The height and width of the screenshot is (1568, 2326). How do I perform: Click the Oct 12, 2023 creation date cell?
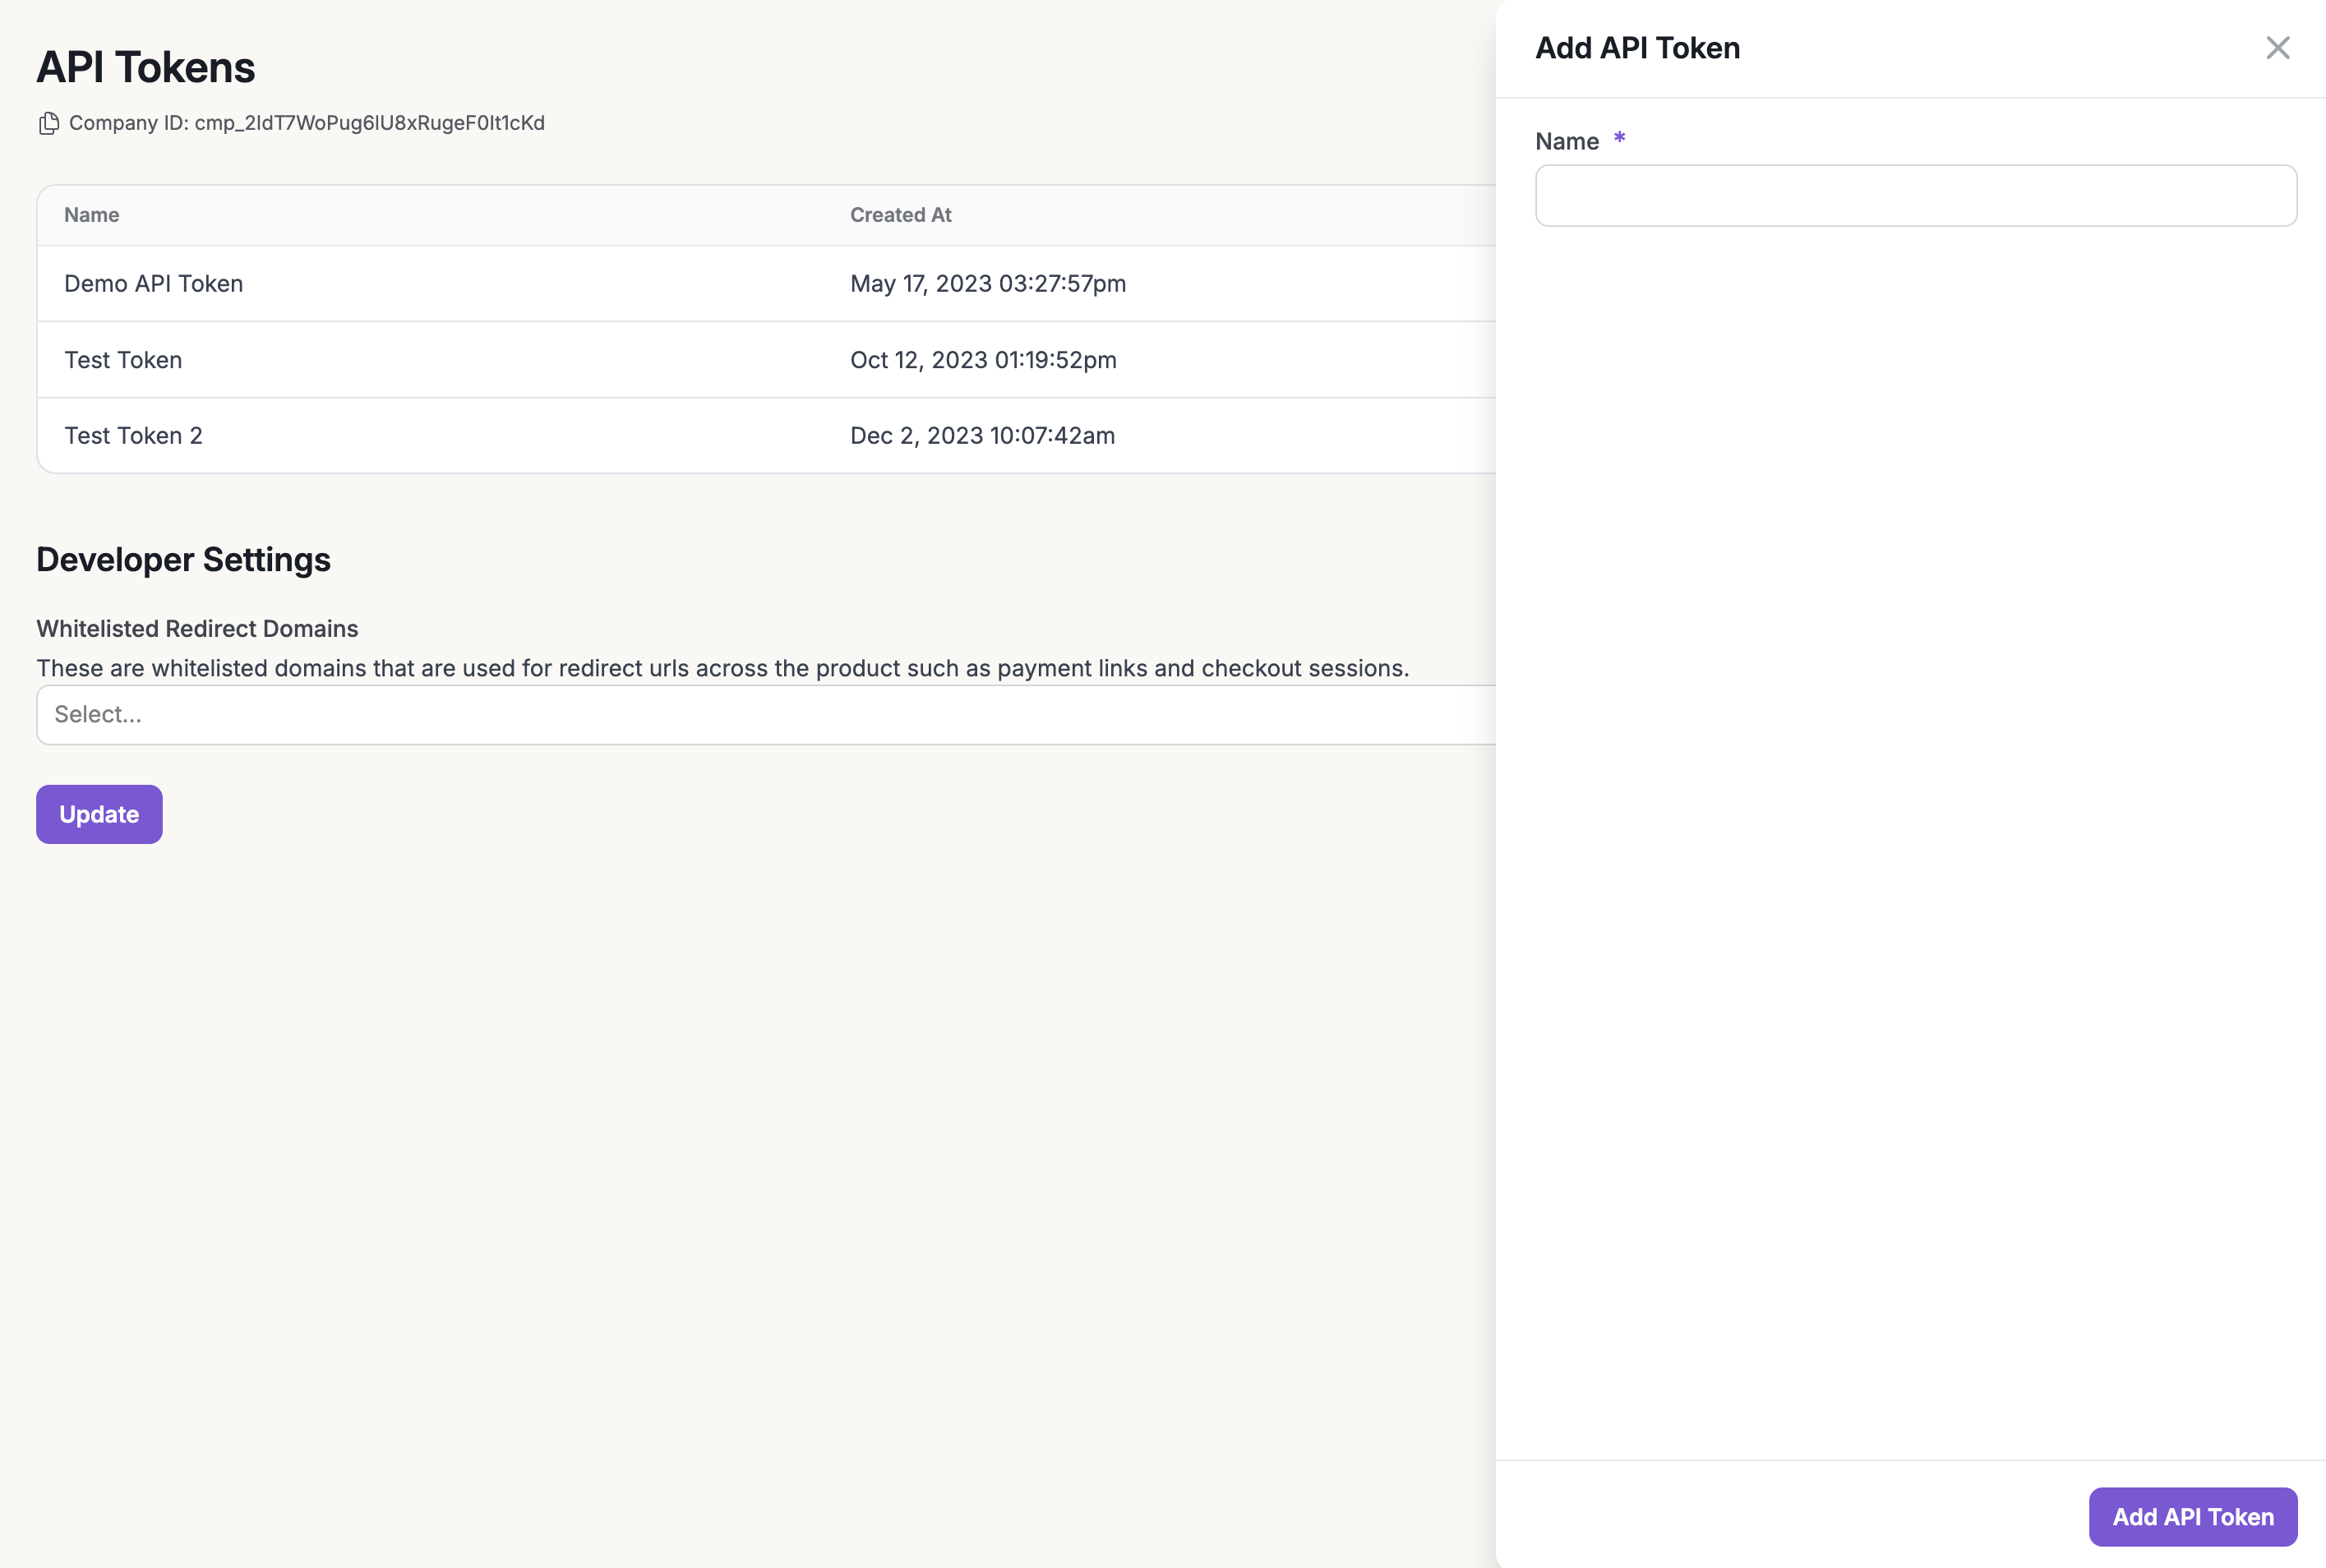[982, 360]
